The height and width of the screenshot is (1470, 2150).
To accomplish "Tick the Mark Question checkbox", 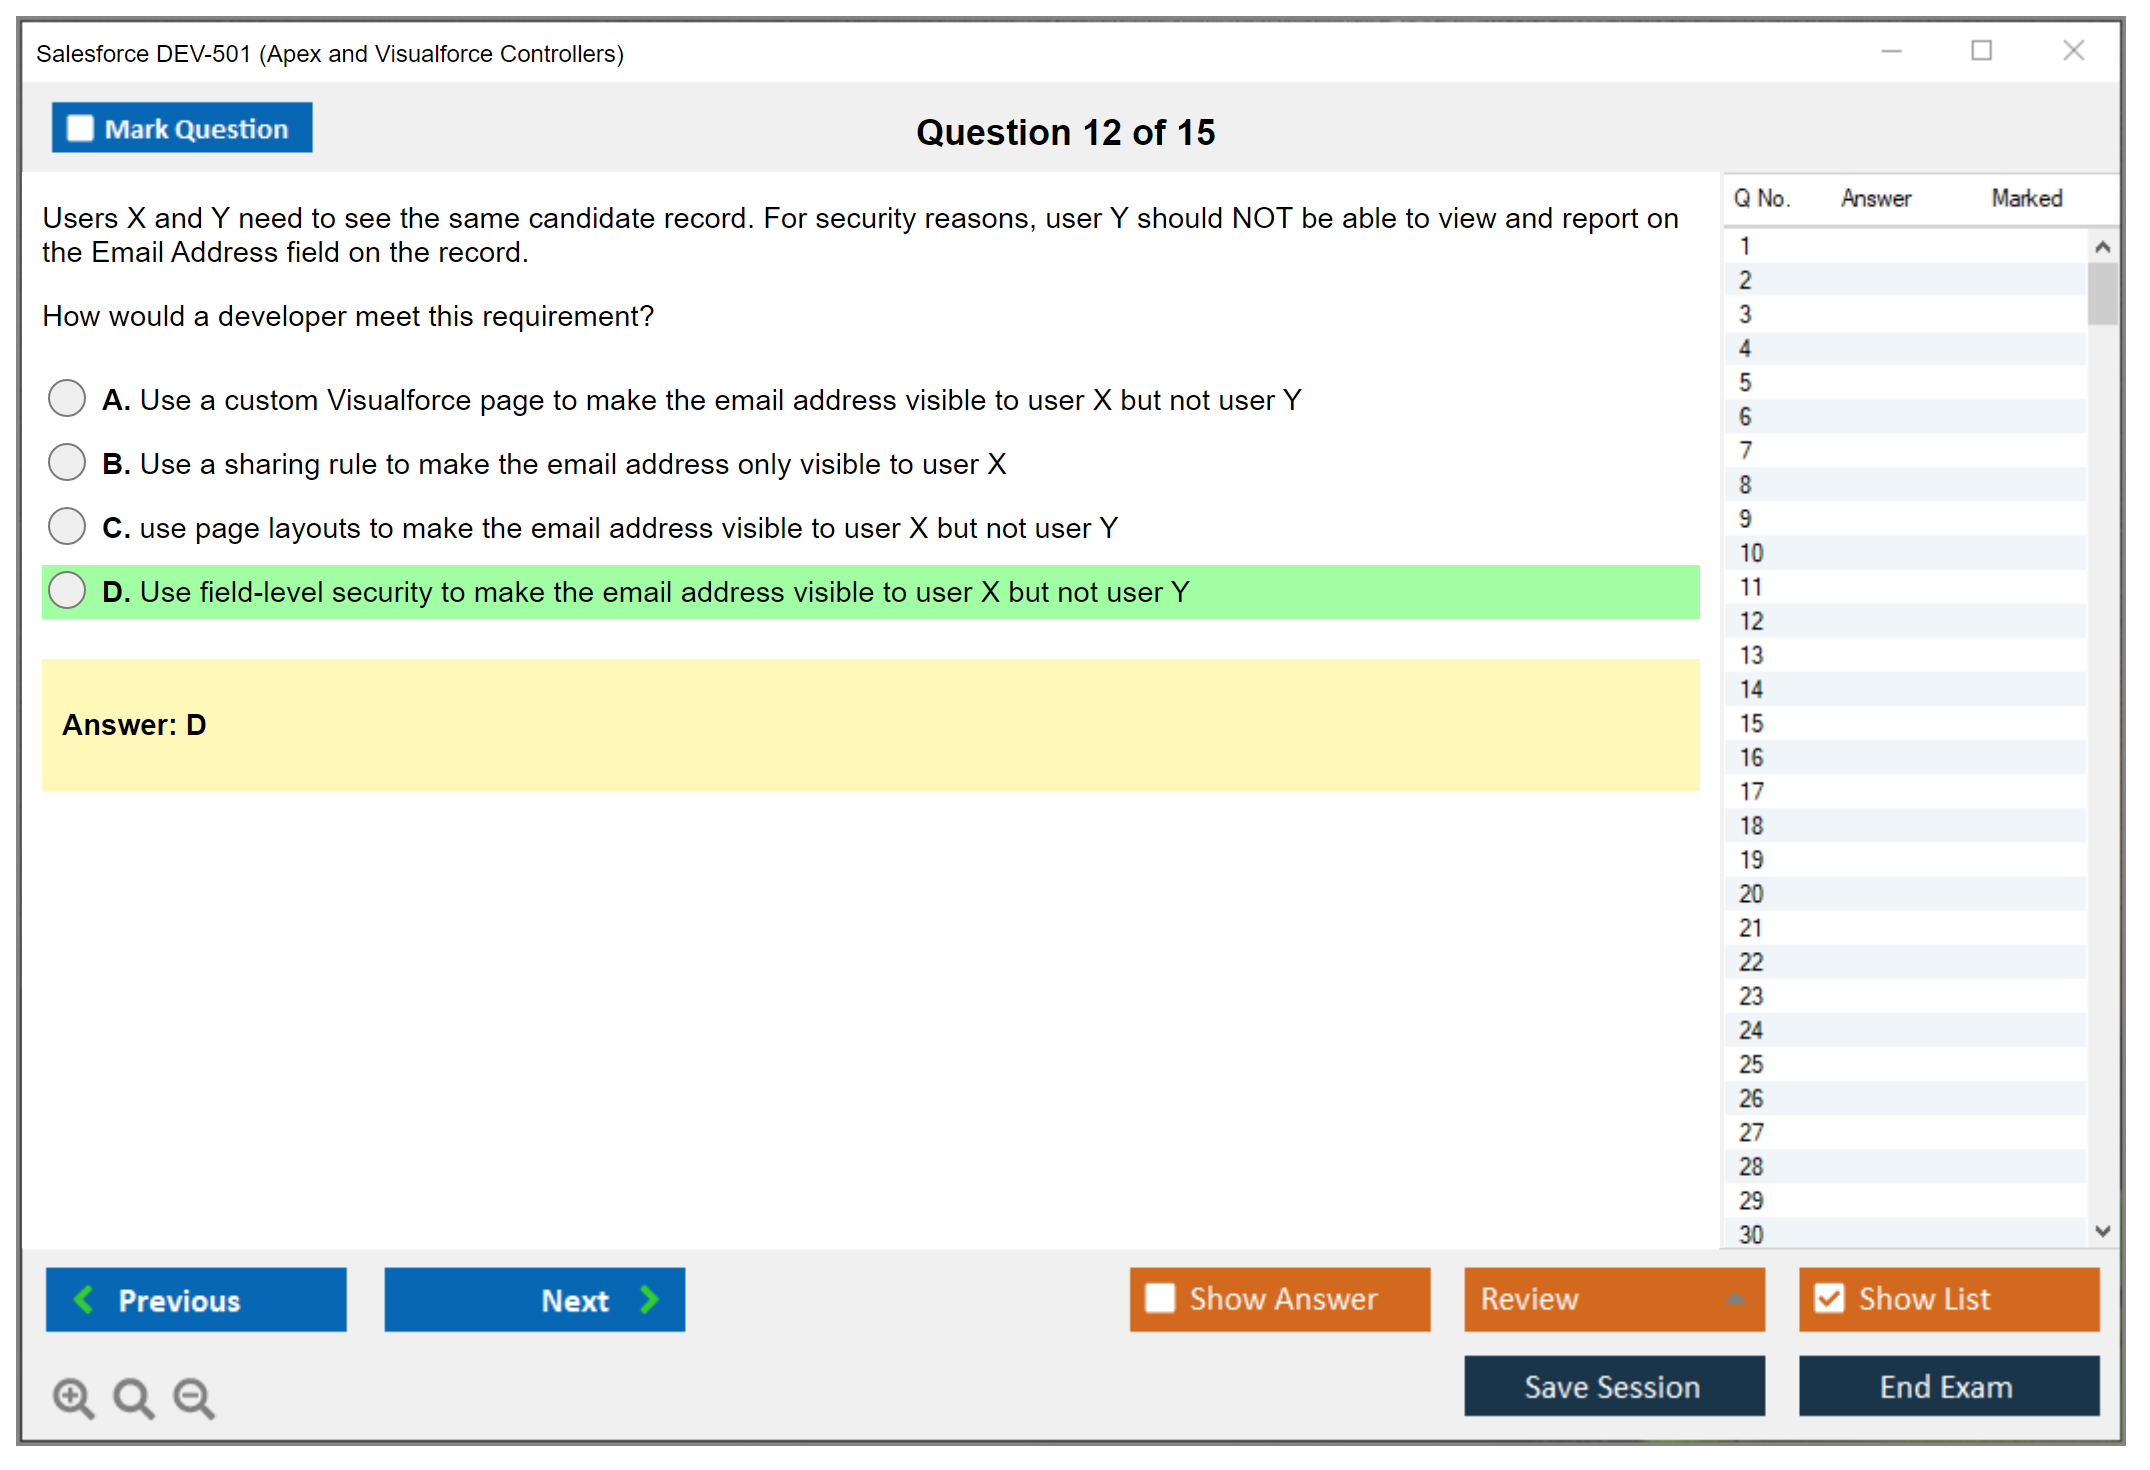I will tap(80, 128).
